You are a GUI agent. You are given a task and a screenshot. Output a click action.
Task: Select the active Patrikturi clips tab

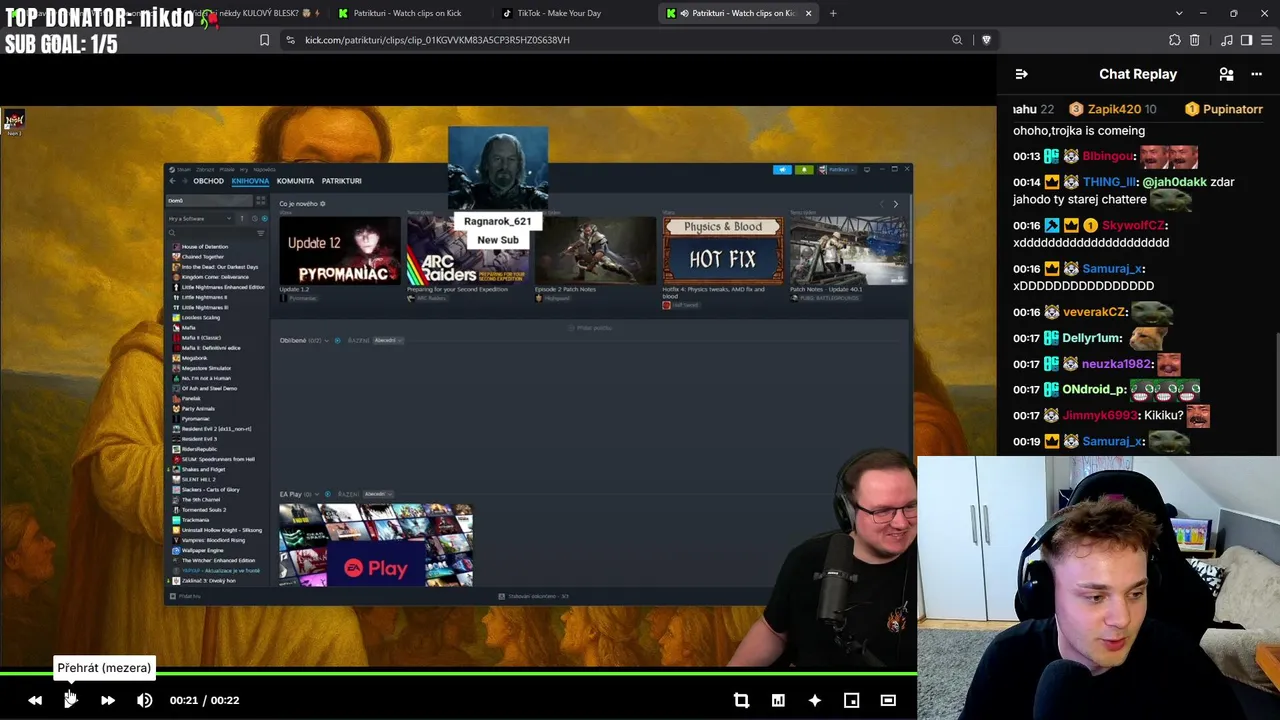point(741,13)
